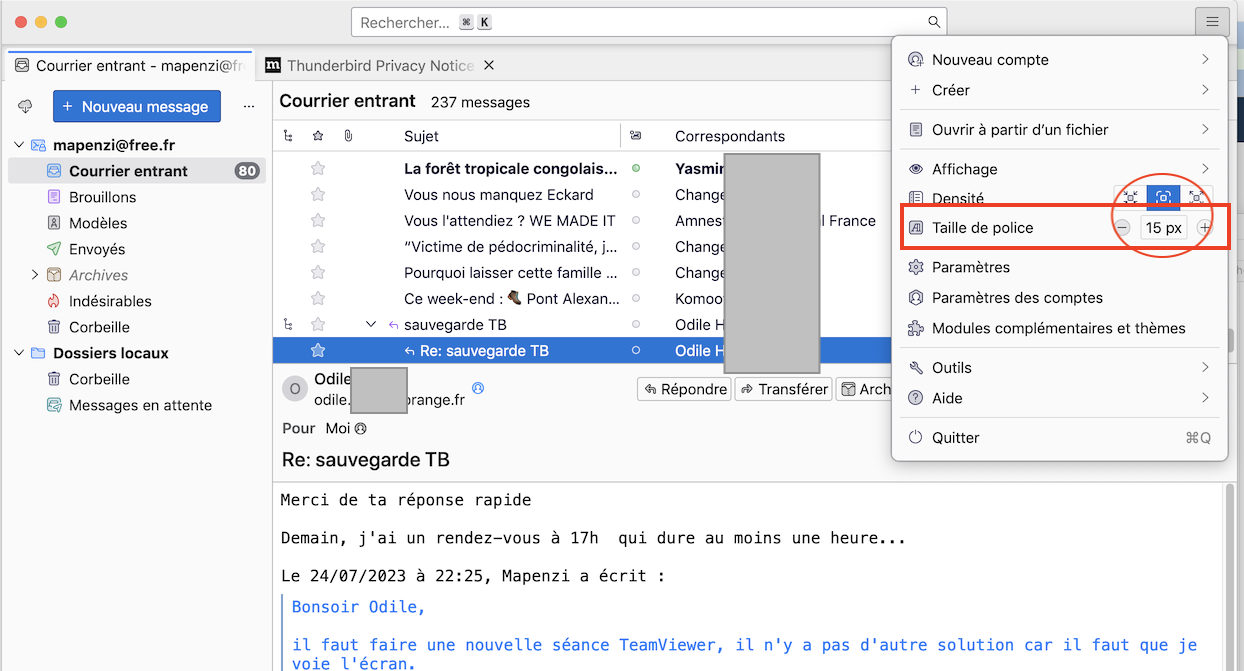Image resolution: width=1244 pixels, height=671 pixels.
Task: Select compact density option
Action: tap(1130, 198)
